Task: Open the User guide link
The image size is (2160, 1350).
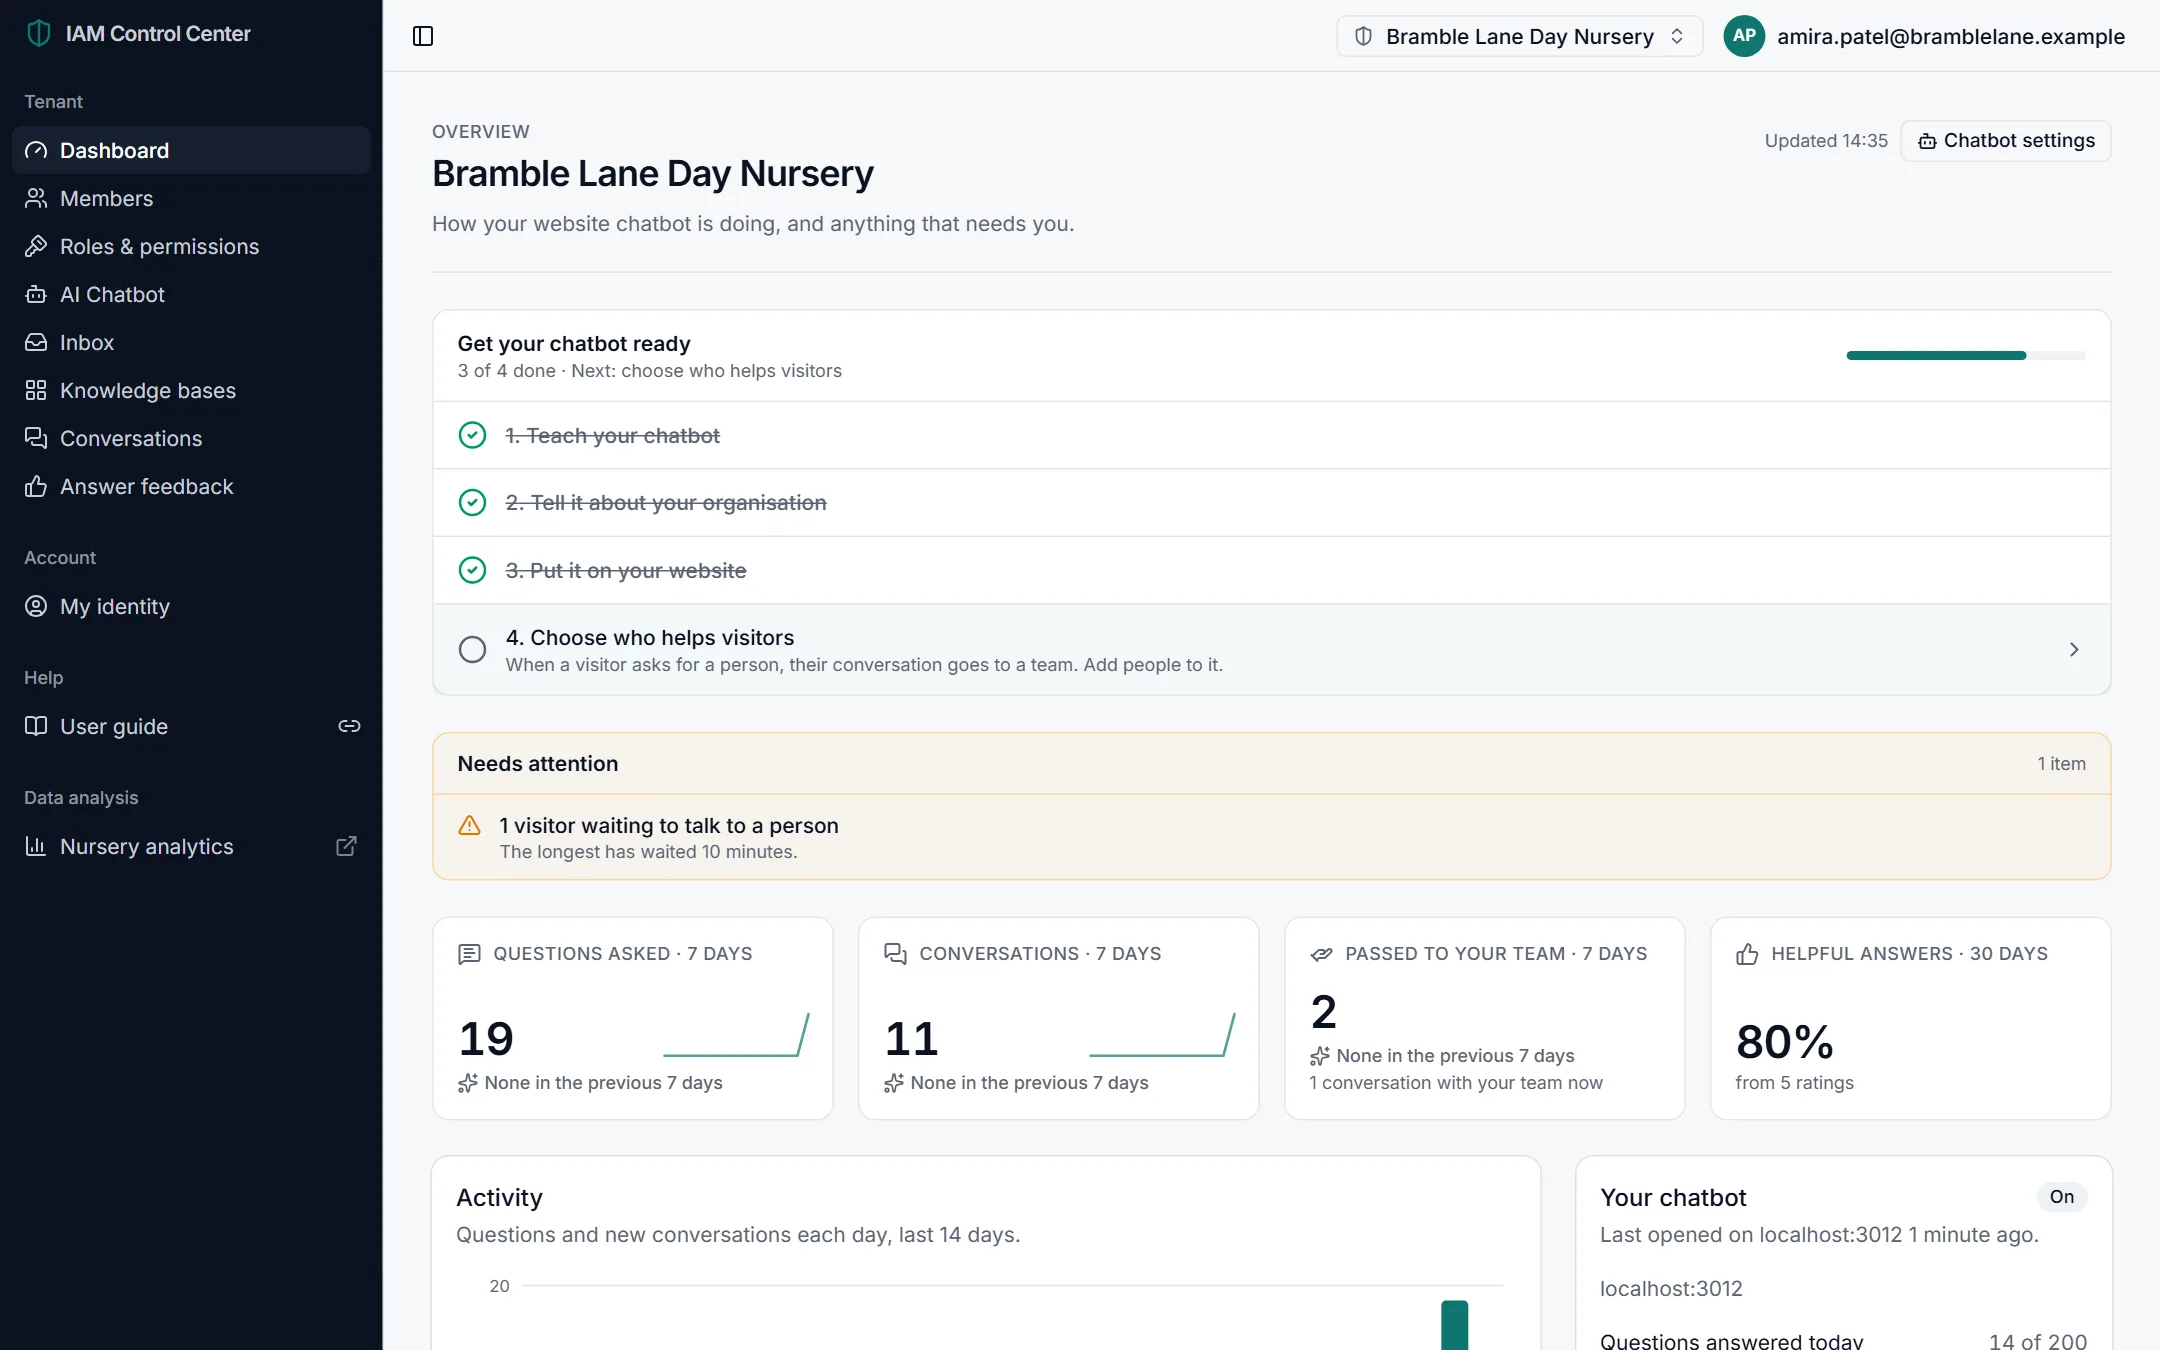Action: (x=191, y=726)
